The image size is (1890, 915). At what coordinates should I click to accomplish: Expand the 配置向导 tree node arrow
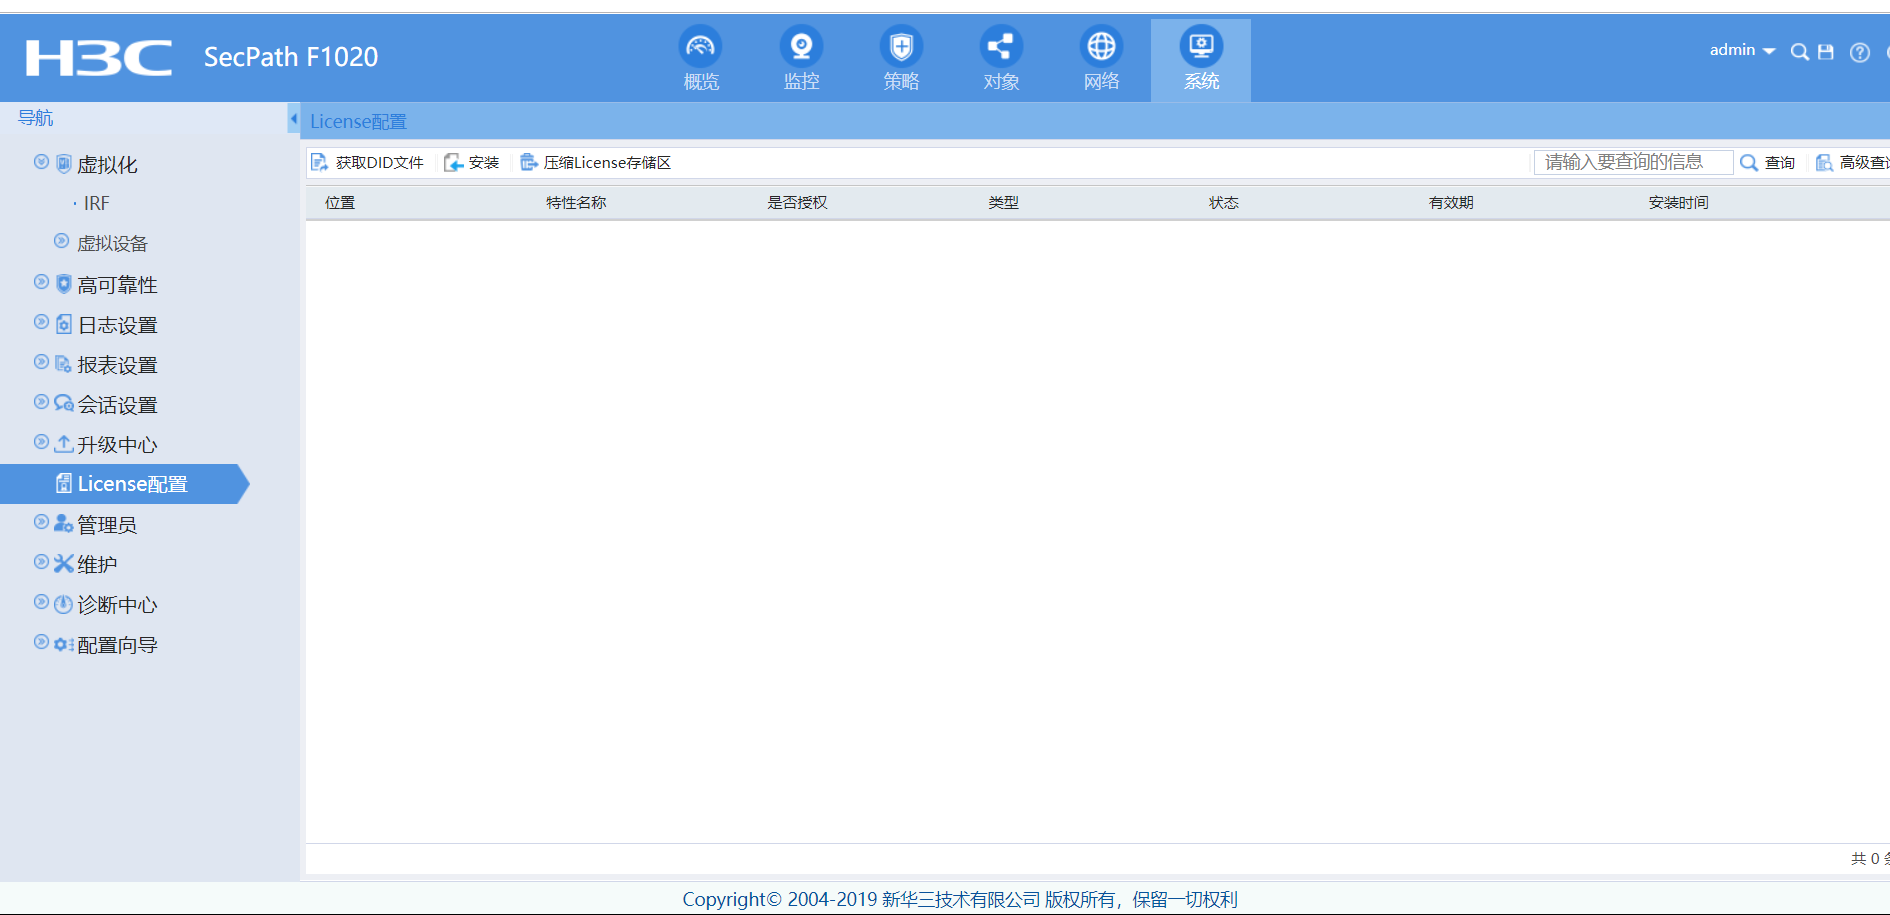coord(41,642)
